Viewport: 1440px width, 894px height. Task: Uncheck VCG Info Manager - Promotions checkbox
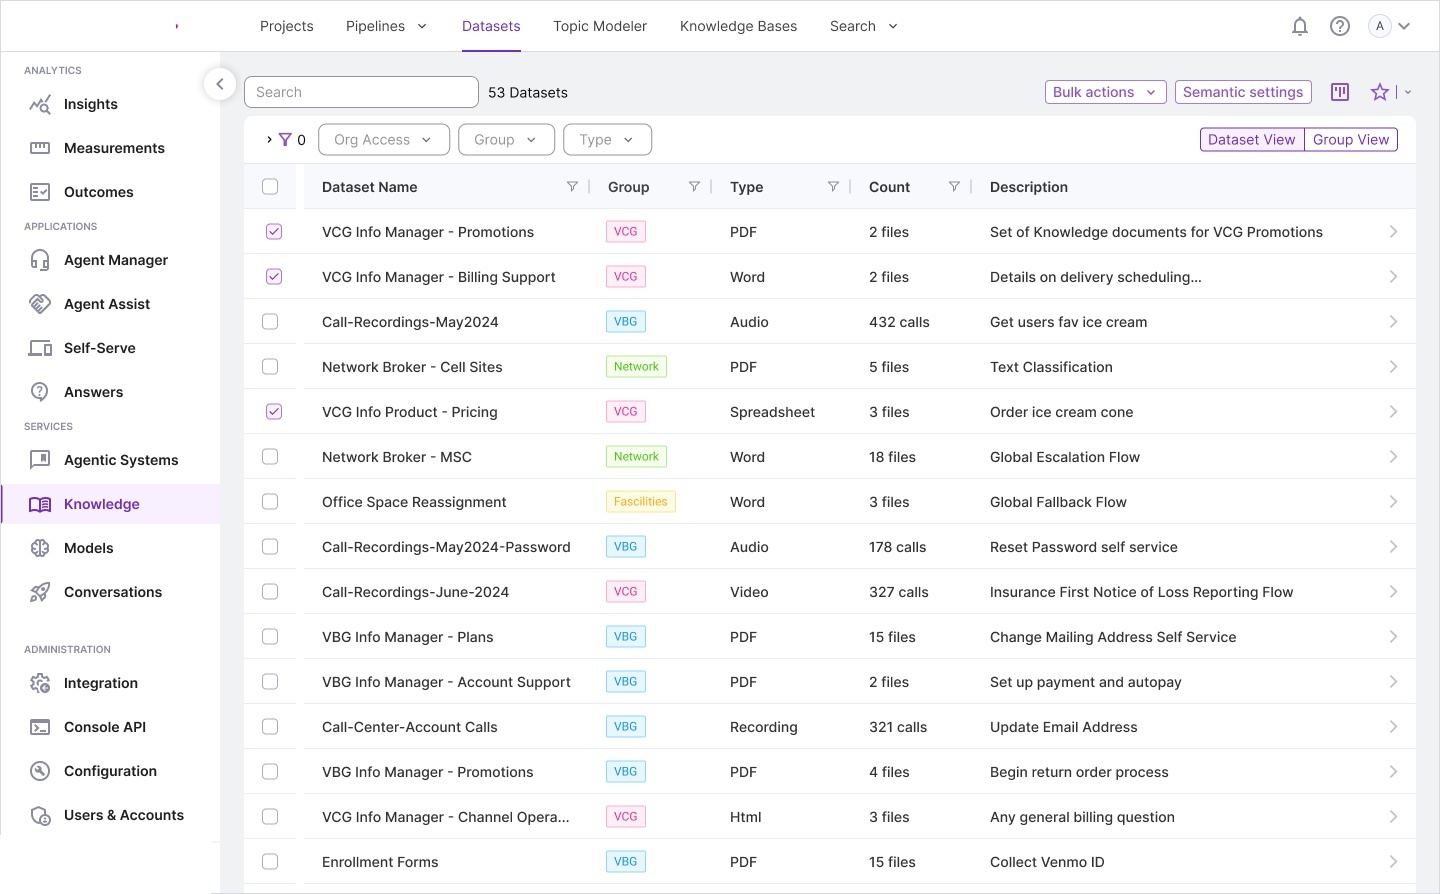274,232
